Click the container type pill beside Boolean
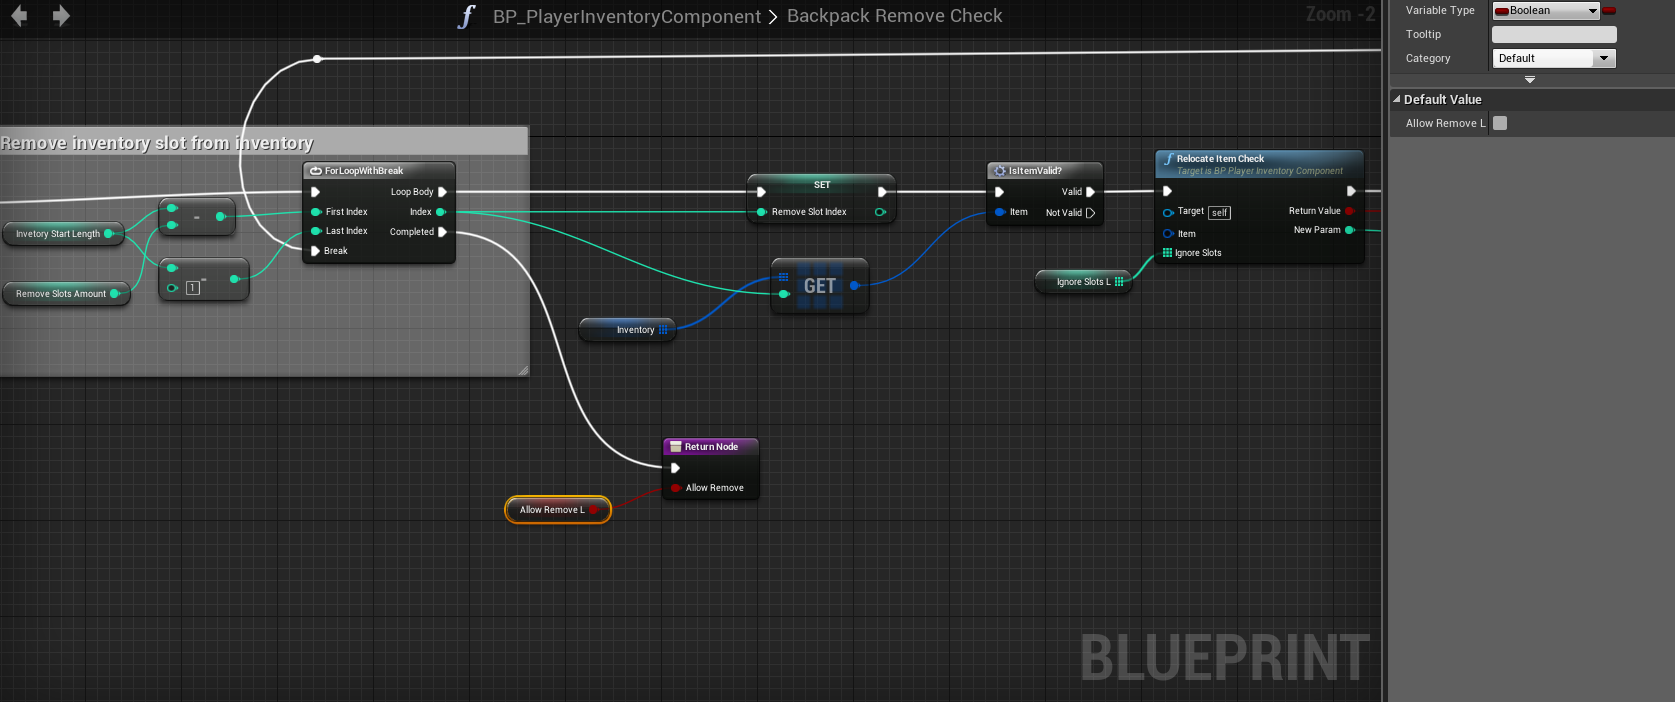1675x702 pixels. click(1609, 11)
